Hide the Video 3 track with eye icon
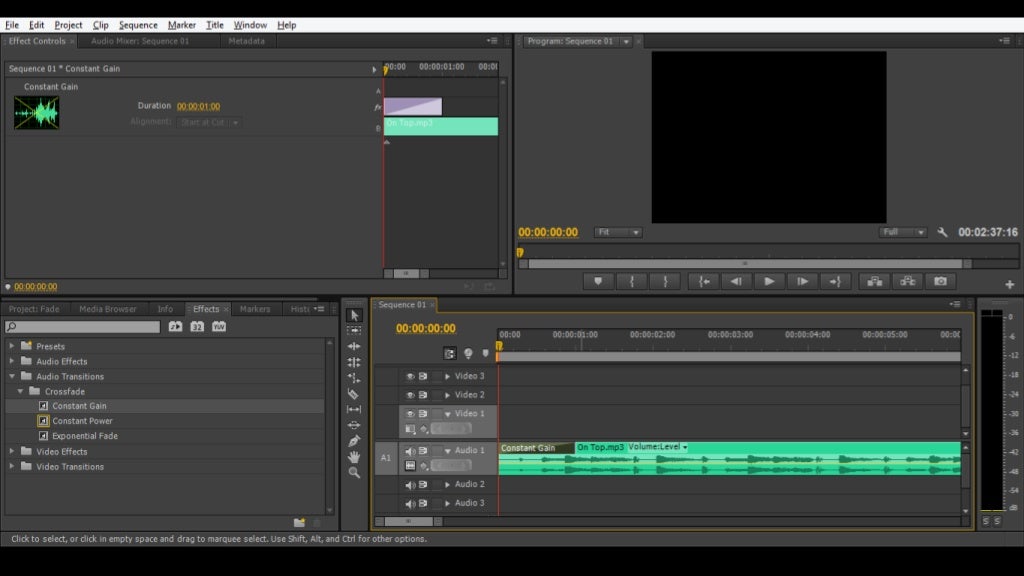 point(410,377)
